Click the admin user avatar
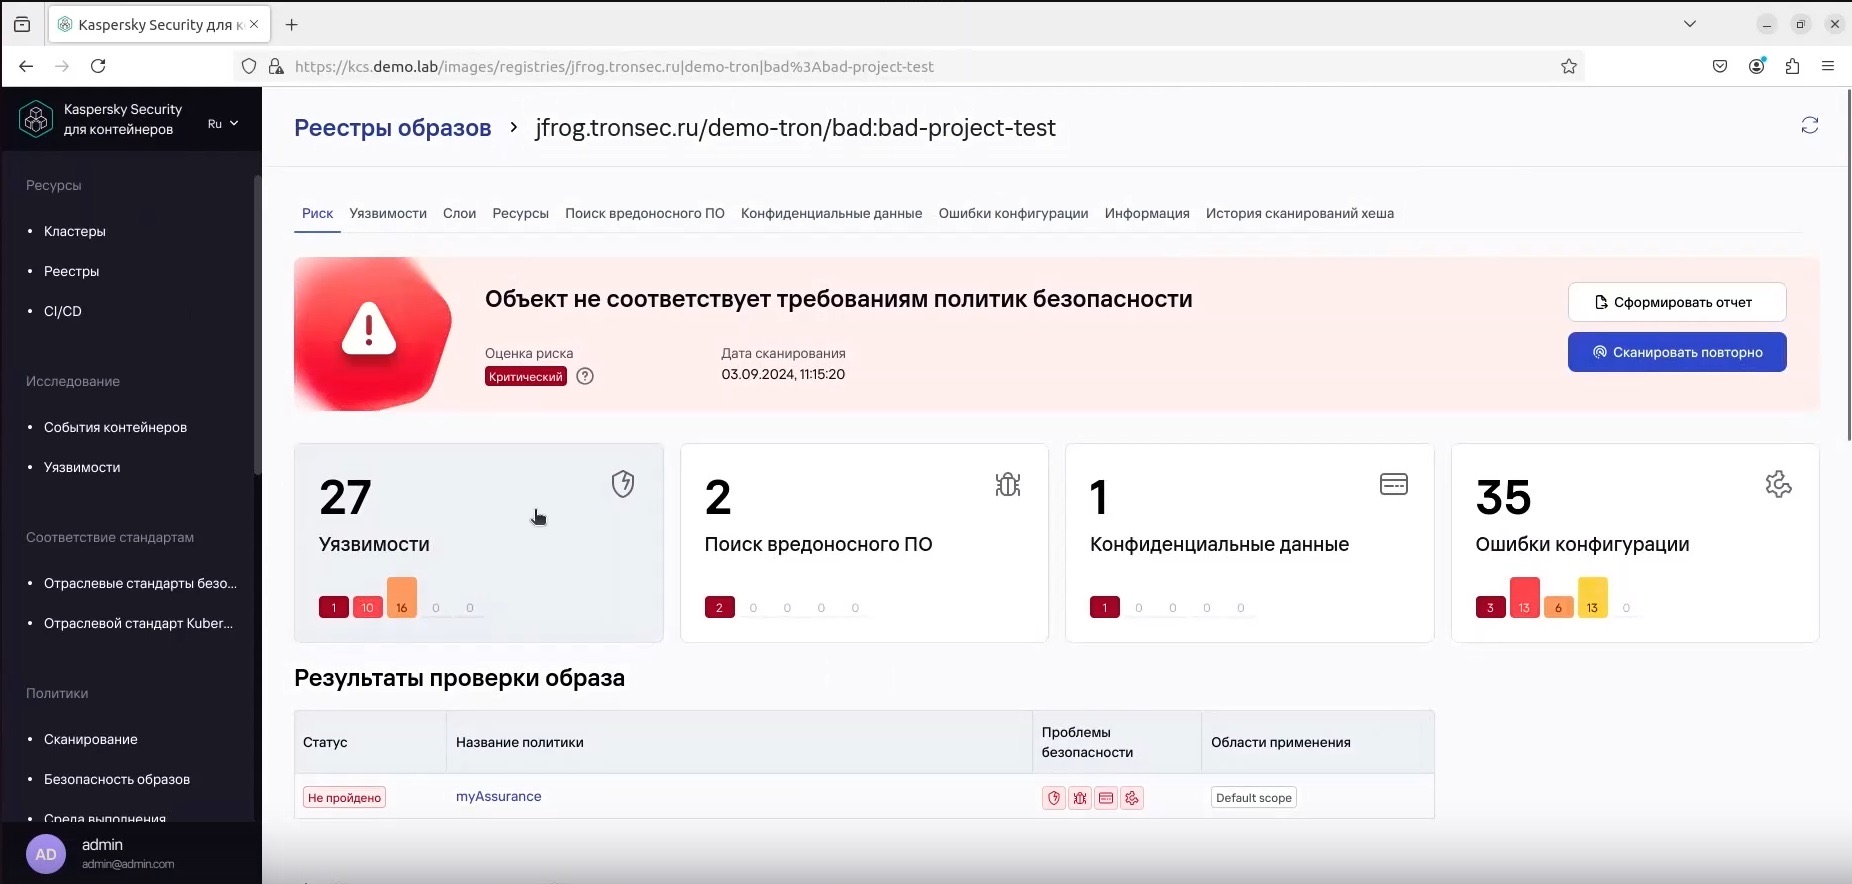Viewport: 1852px width, 884px height. [x=46, y=854]
